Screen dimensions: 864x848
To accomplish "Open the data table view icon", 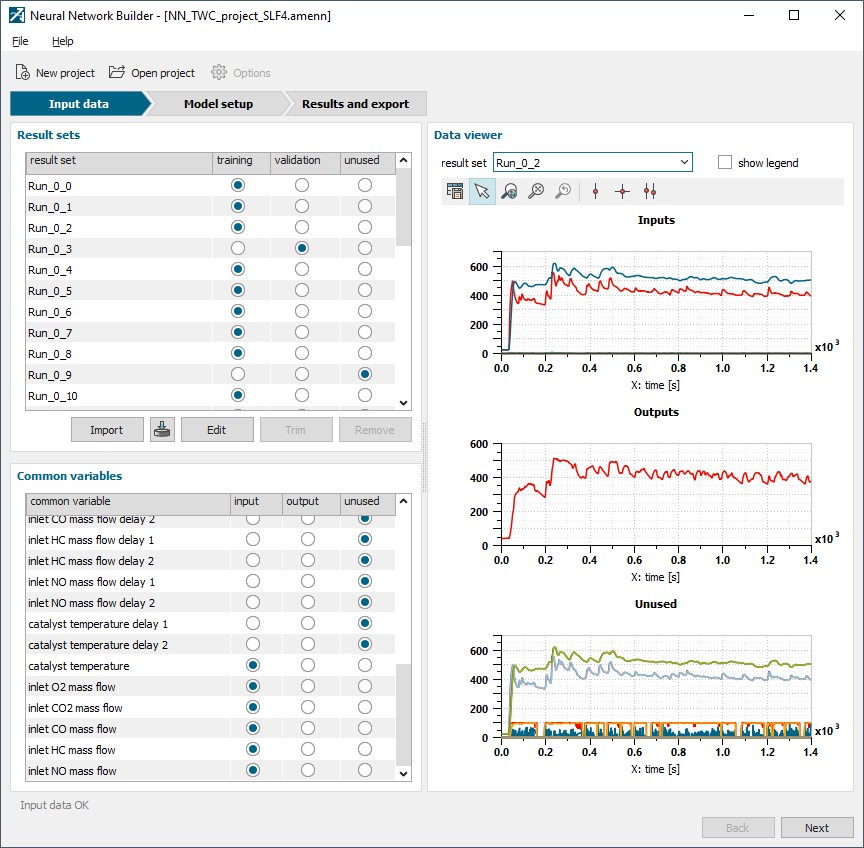I will point(455,191).
